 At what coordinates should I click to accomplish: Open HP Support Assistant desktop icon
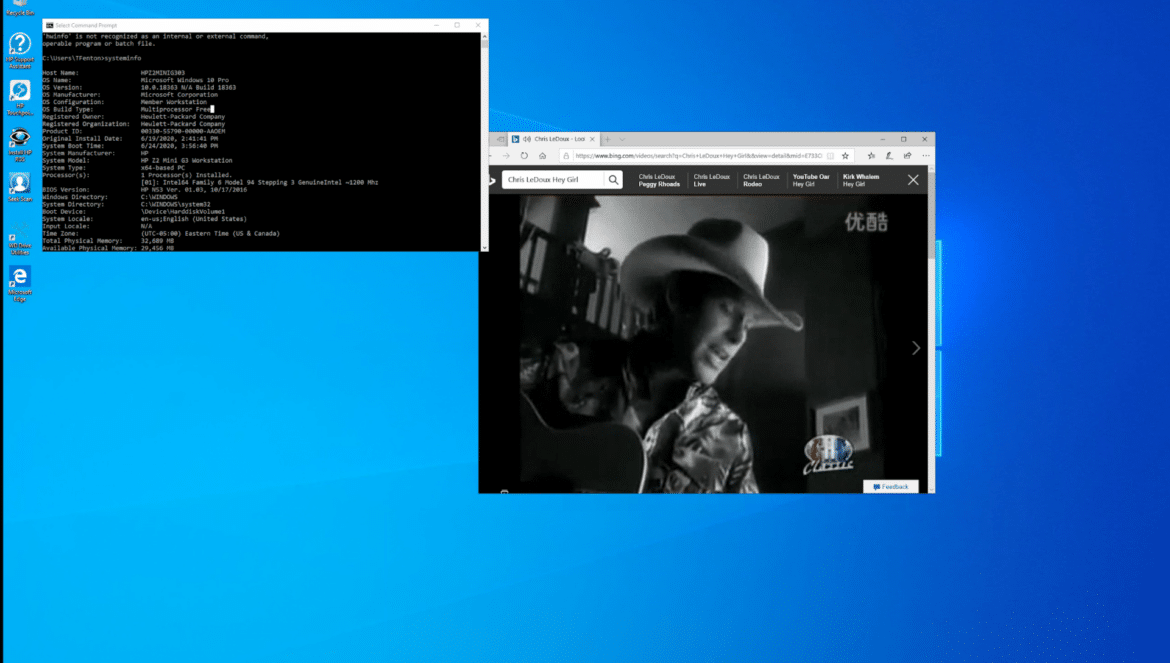tap(19, 49)
